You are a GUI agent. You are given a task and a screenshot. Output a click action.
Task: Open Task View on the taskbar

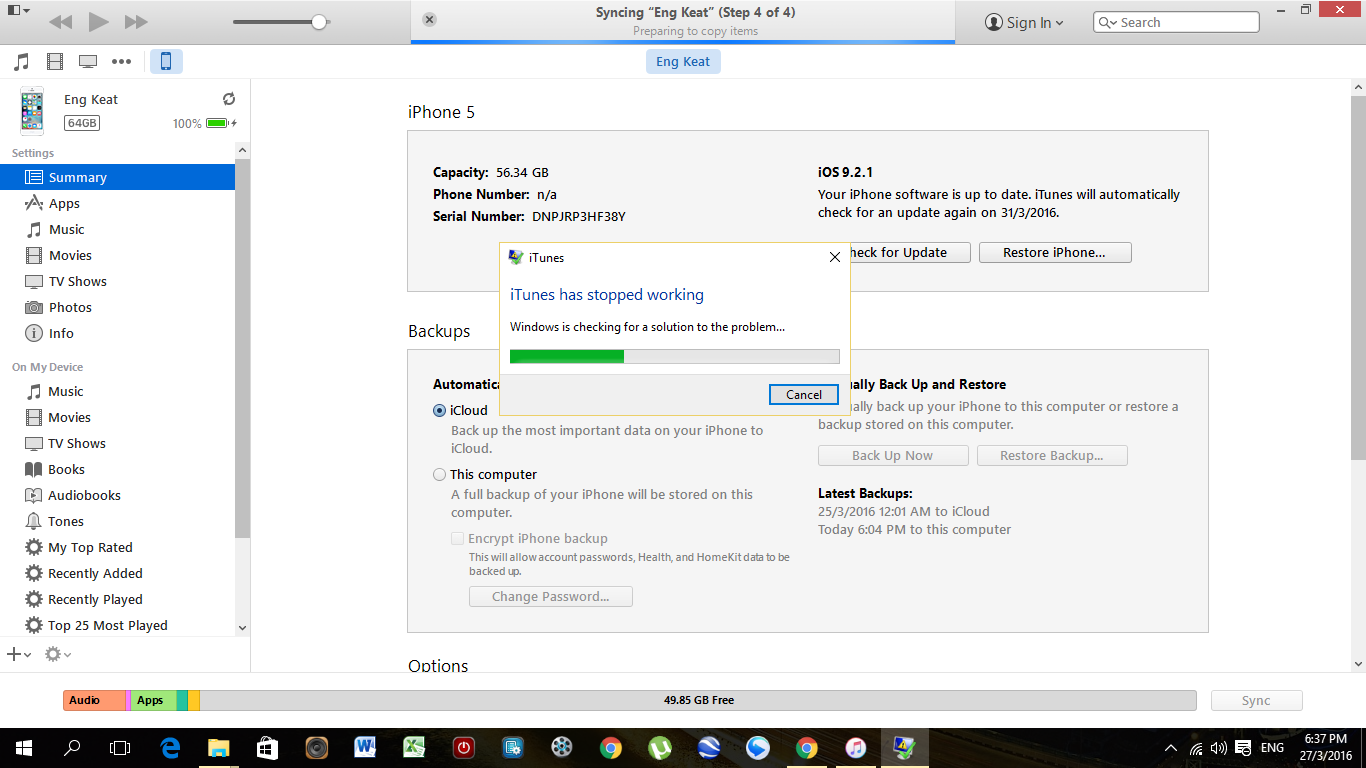point(120,748)
